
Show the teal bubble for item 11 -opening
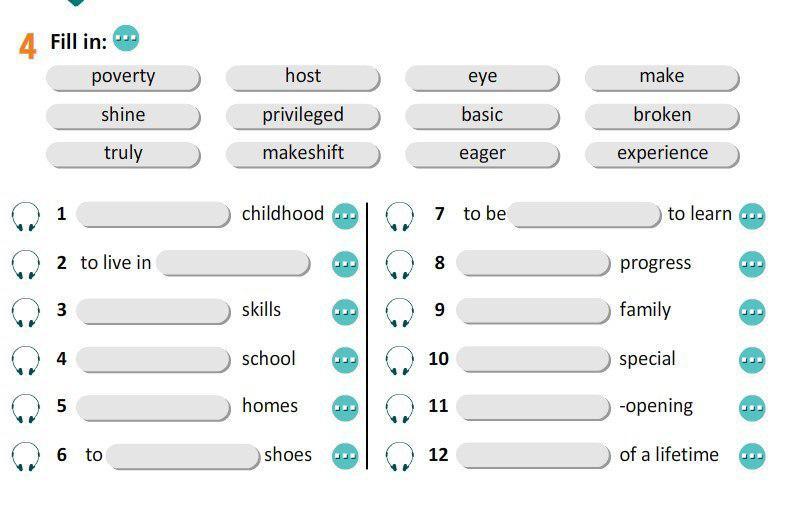point(752,408)
